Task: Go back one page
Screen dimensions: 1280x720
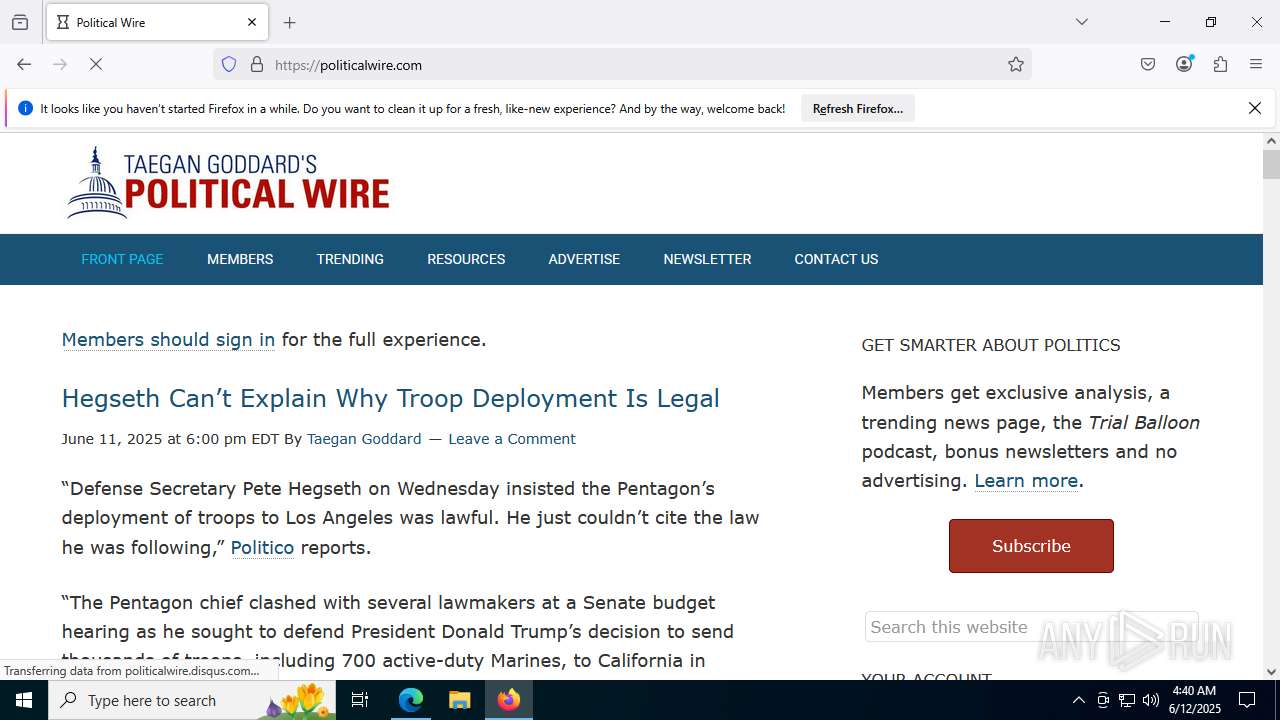Action: pyautogui.click(x=24, y=64)
